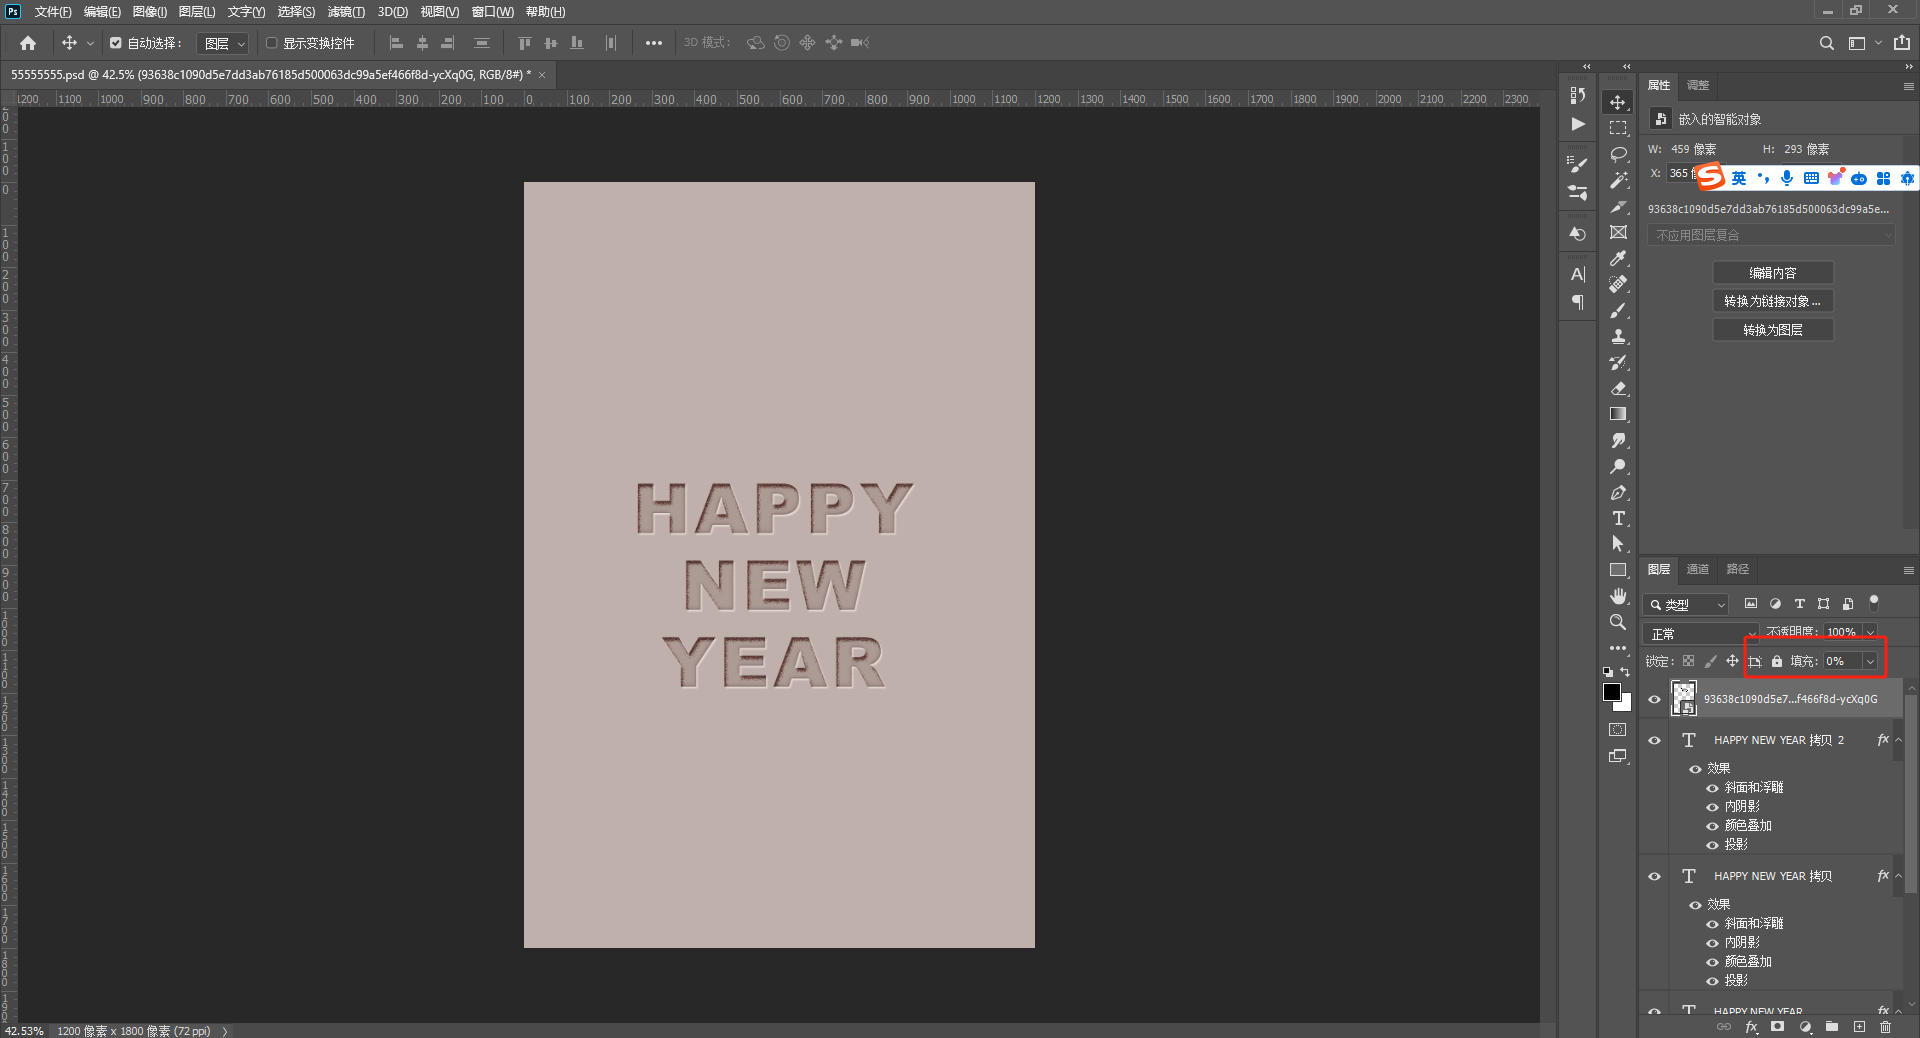Open the 滤镜(T) menu
1920x1038 pixels.
coord(346,12)
